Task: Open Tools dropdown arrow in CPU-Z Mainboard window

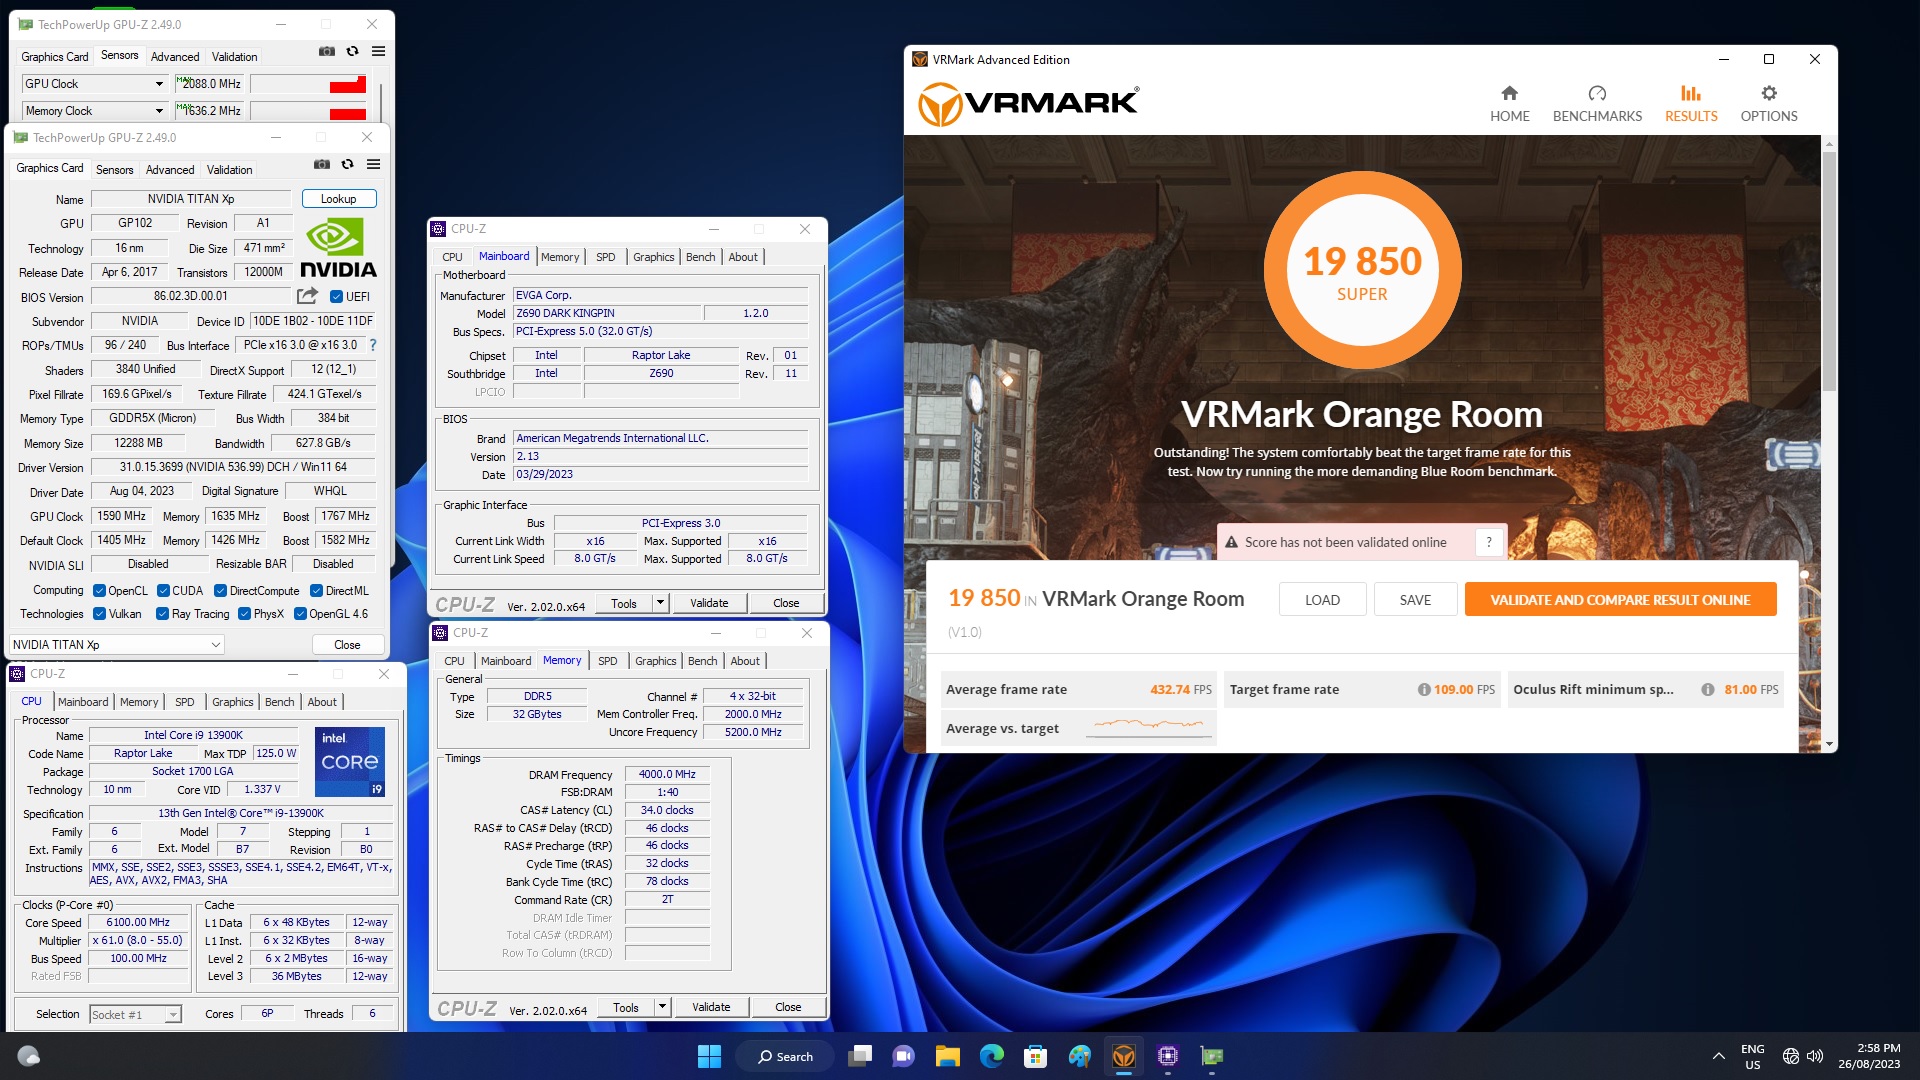Action: tap(660, 603)
